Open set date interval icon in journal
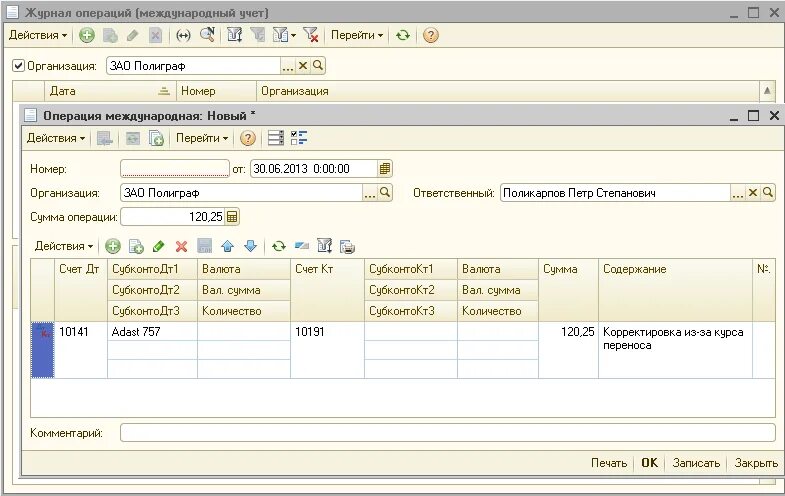This screenshot has width=785, height=496. (183, 35)
